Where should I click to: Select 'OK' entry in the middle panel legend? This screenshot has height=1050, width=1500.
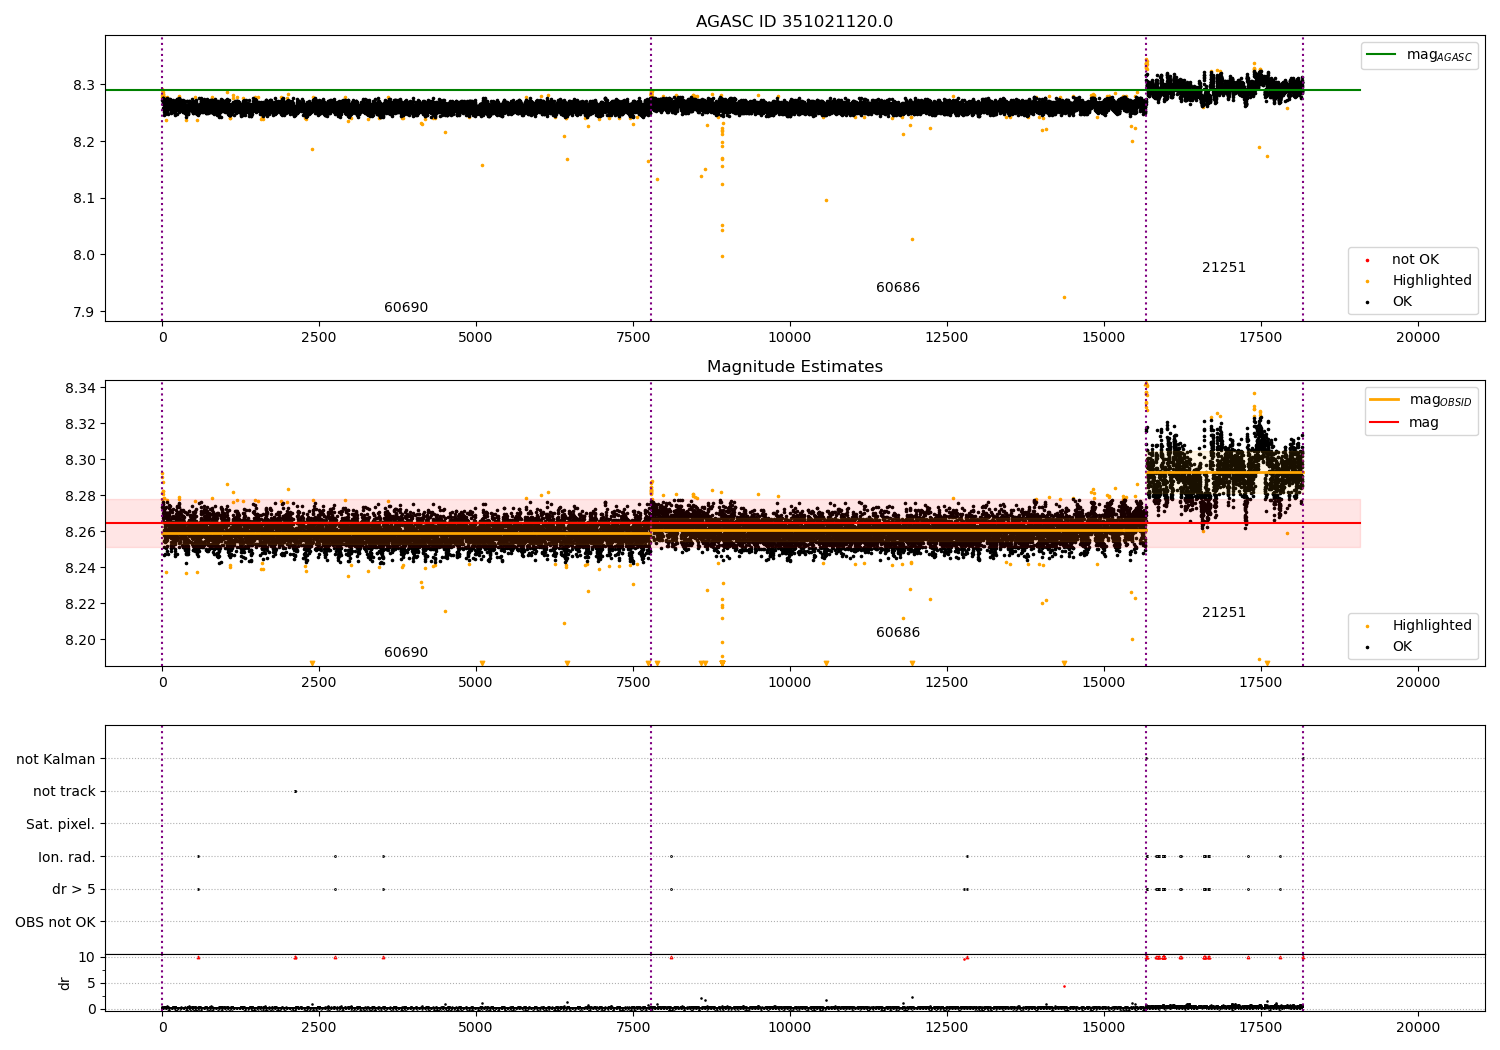(1402, 646)
